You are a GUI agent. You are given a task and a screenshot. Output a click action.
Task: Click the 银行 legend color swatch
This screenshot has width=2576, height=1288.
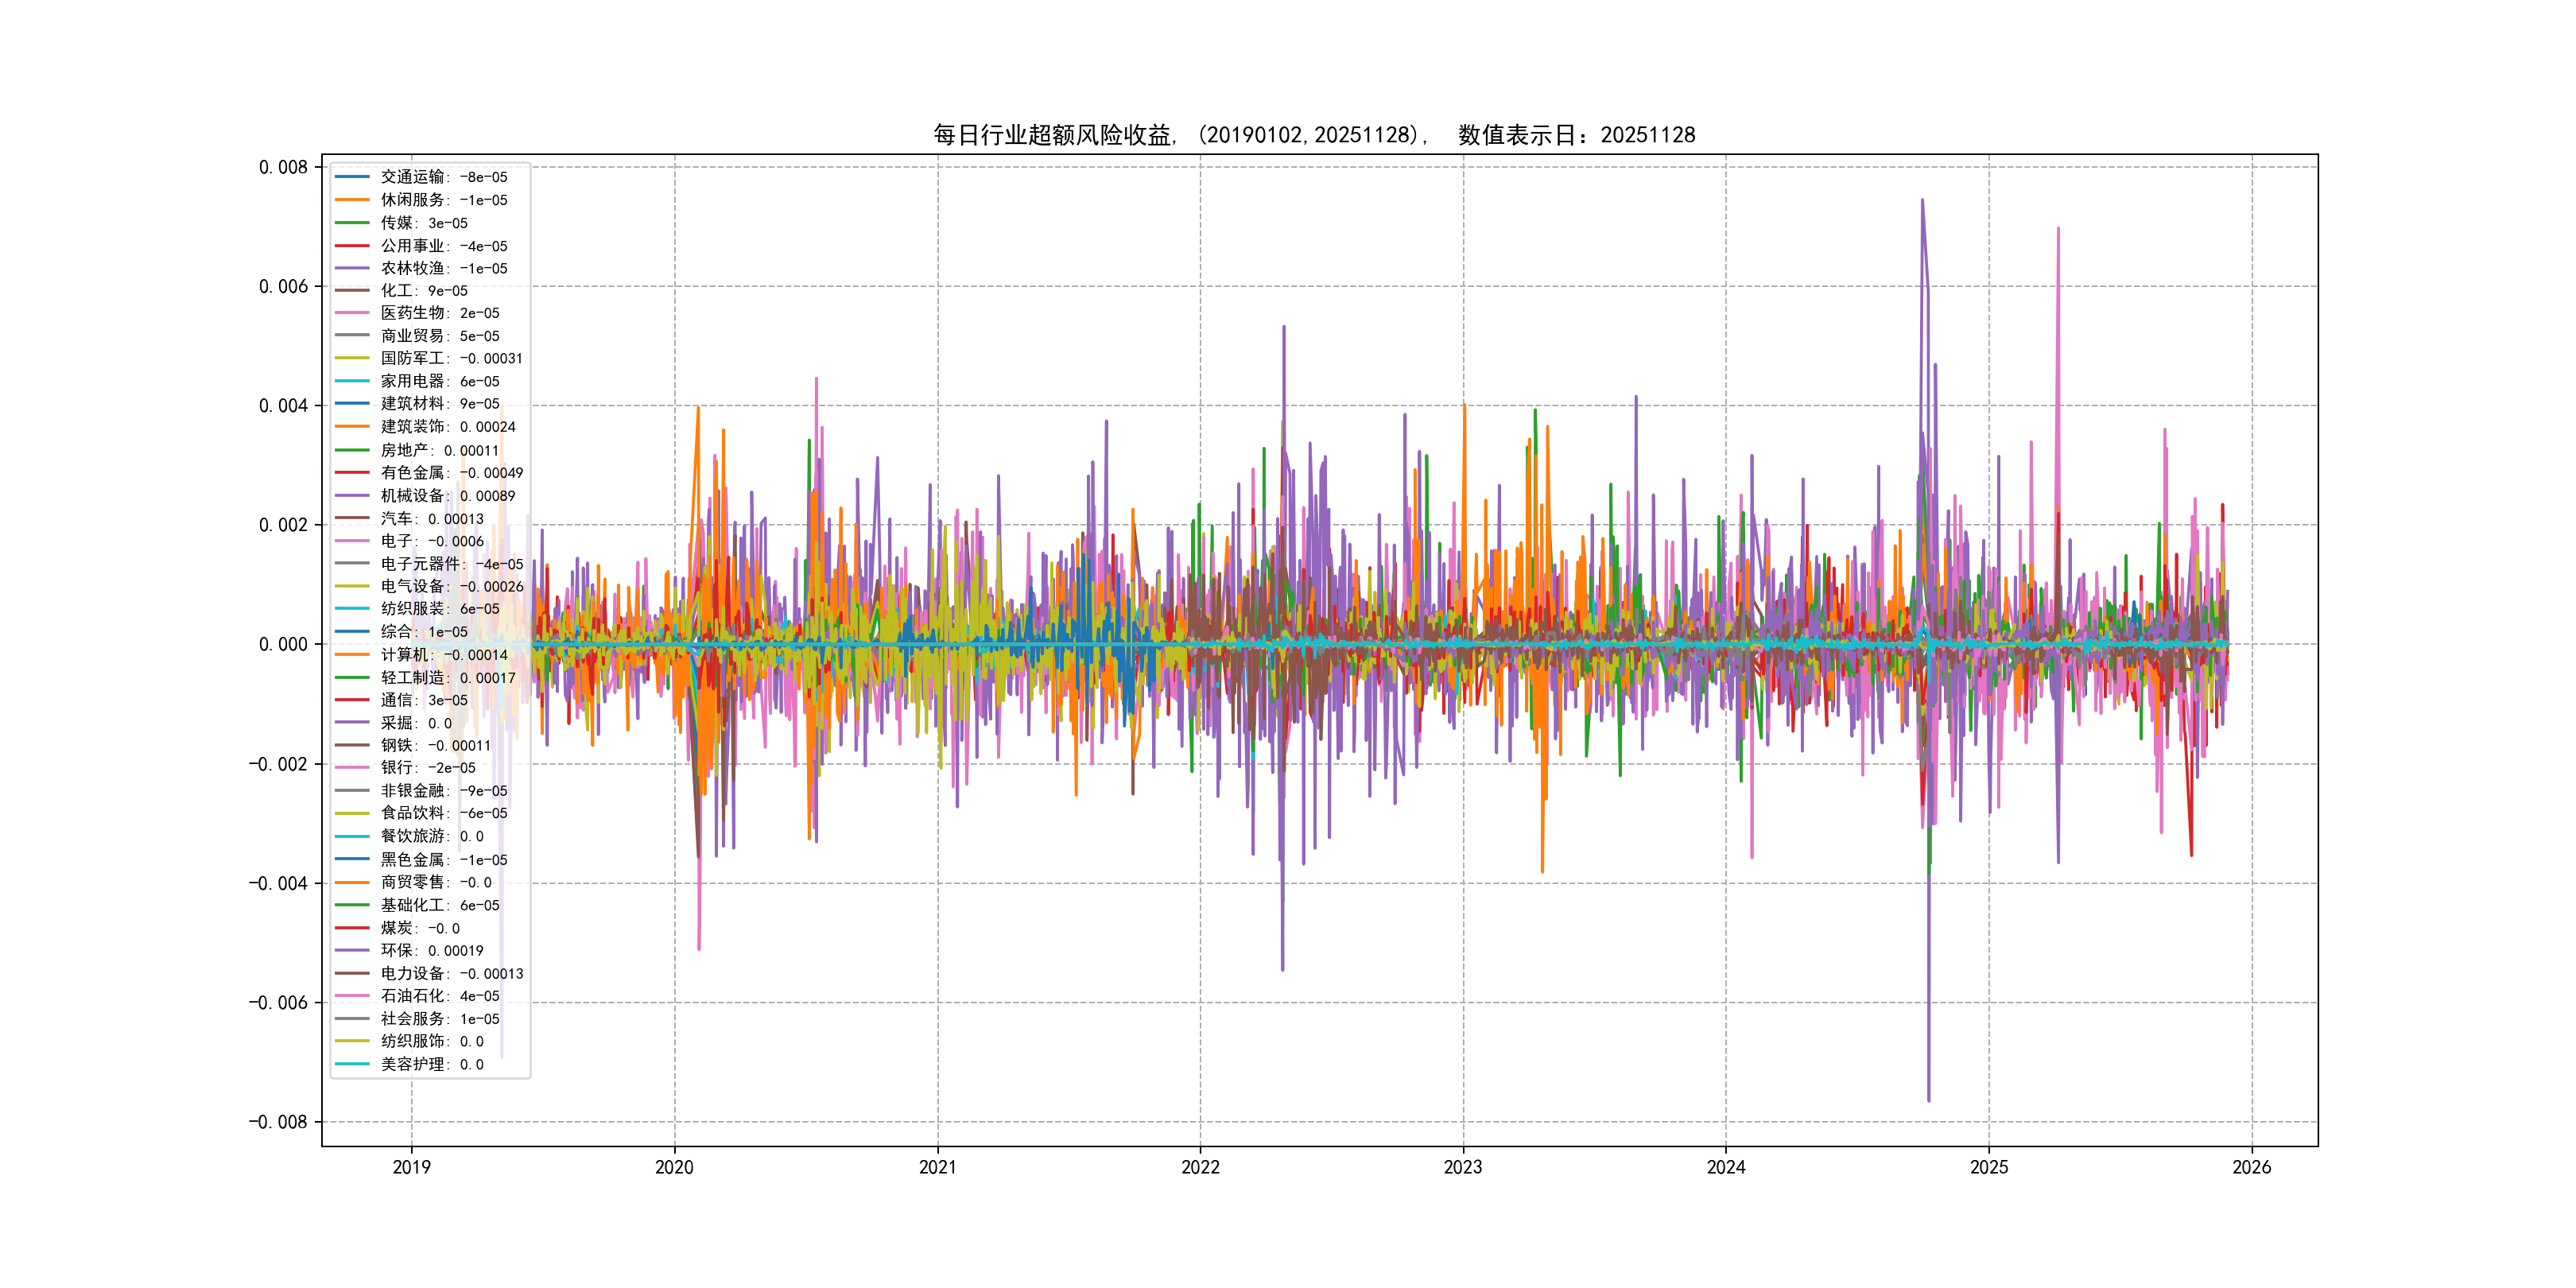click(x=352, y=768)
